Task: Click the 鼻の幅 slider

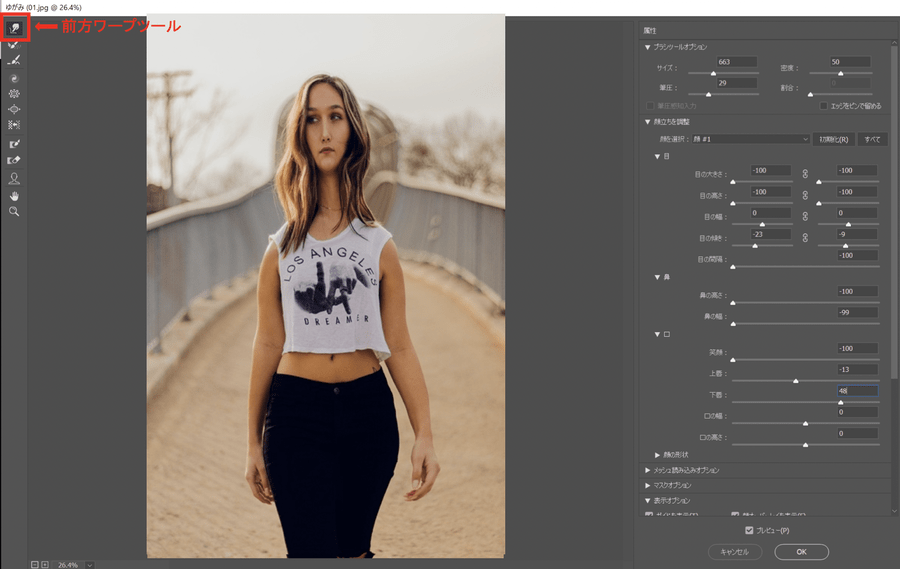Action: point(805,324)
